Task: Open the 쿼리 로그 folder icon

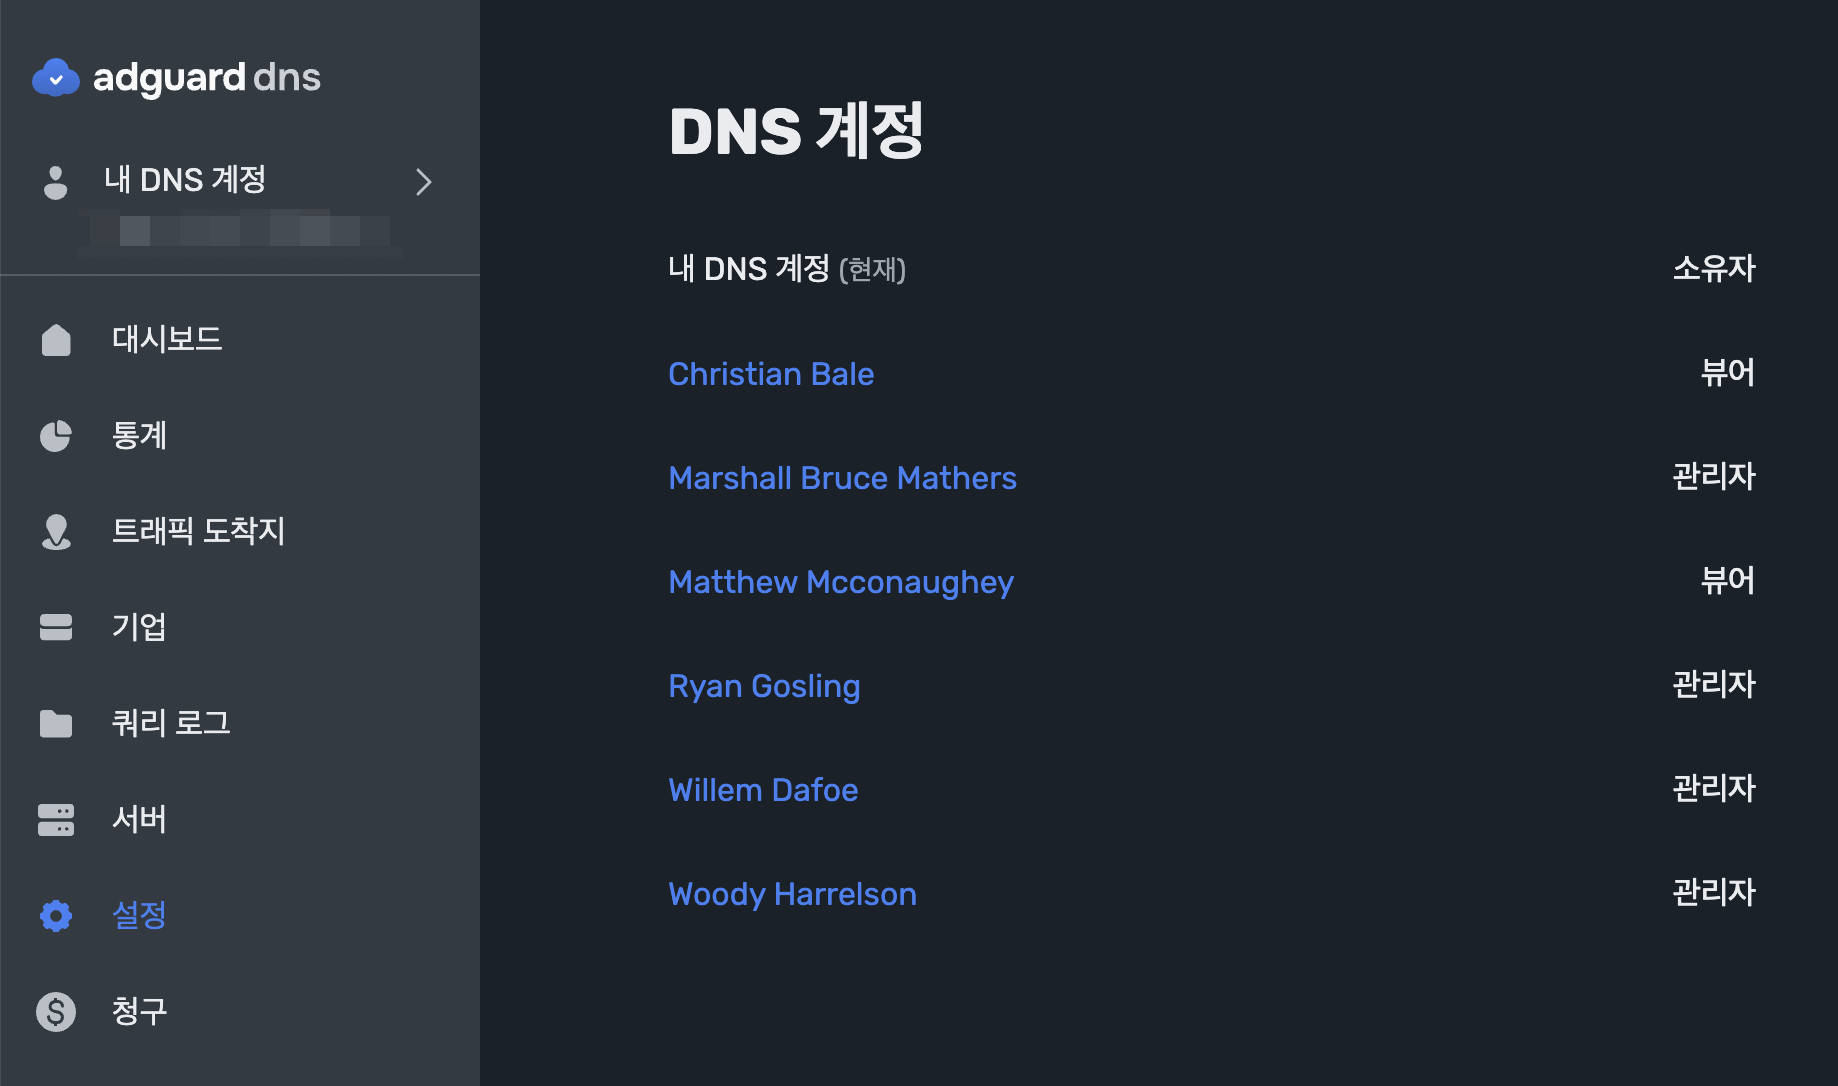Action: (x=56, y=723)
